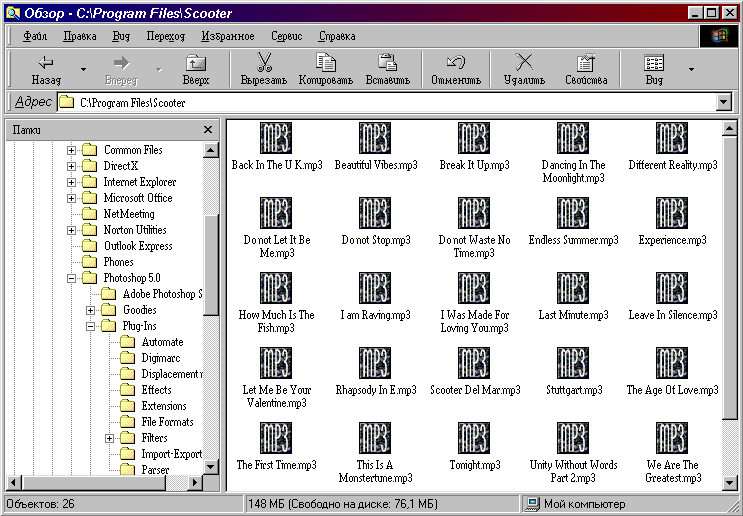Collapse the Plug-Ins folder tree node

click(x=91, y=326)
